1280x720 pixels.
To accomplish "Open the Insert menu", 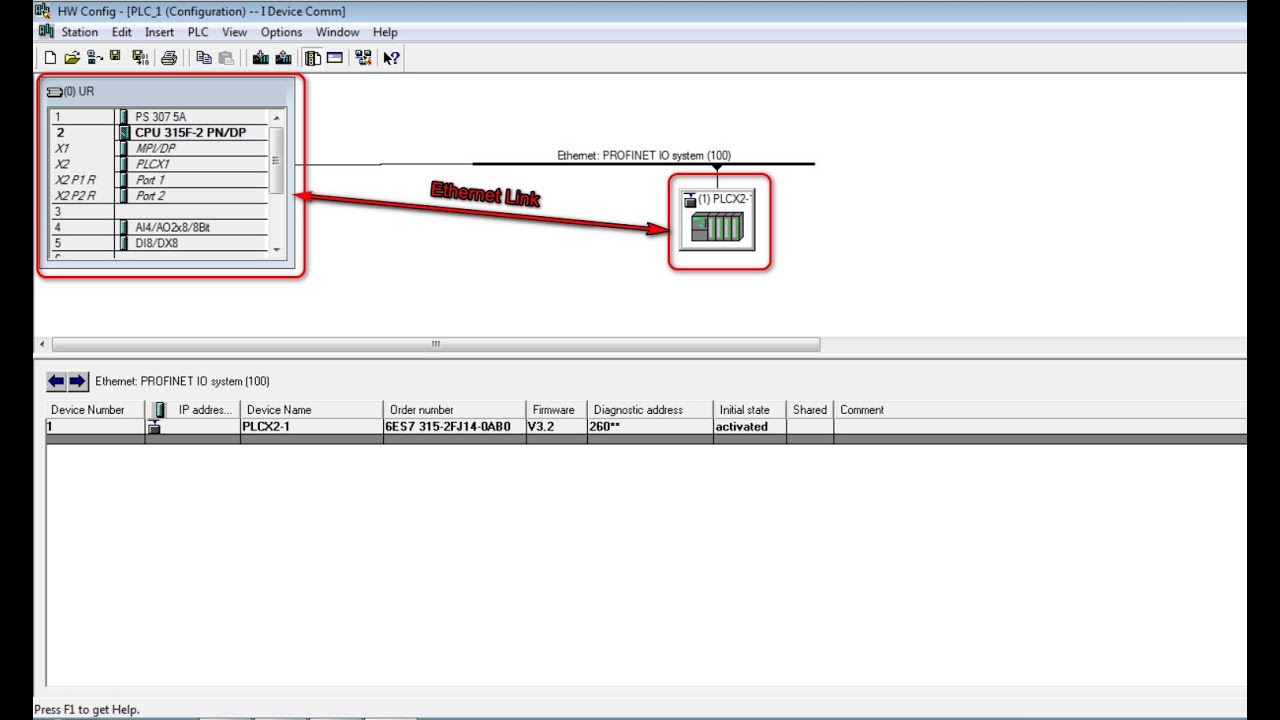I will (159, 32).
